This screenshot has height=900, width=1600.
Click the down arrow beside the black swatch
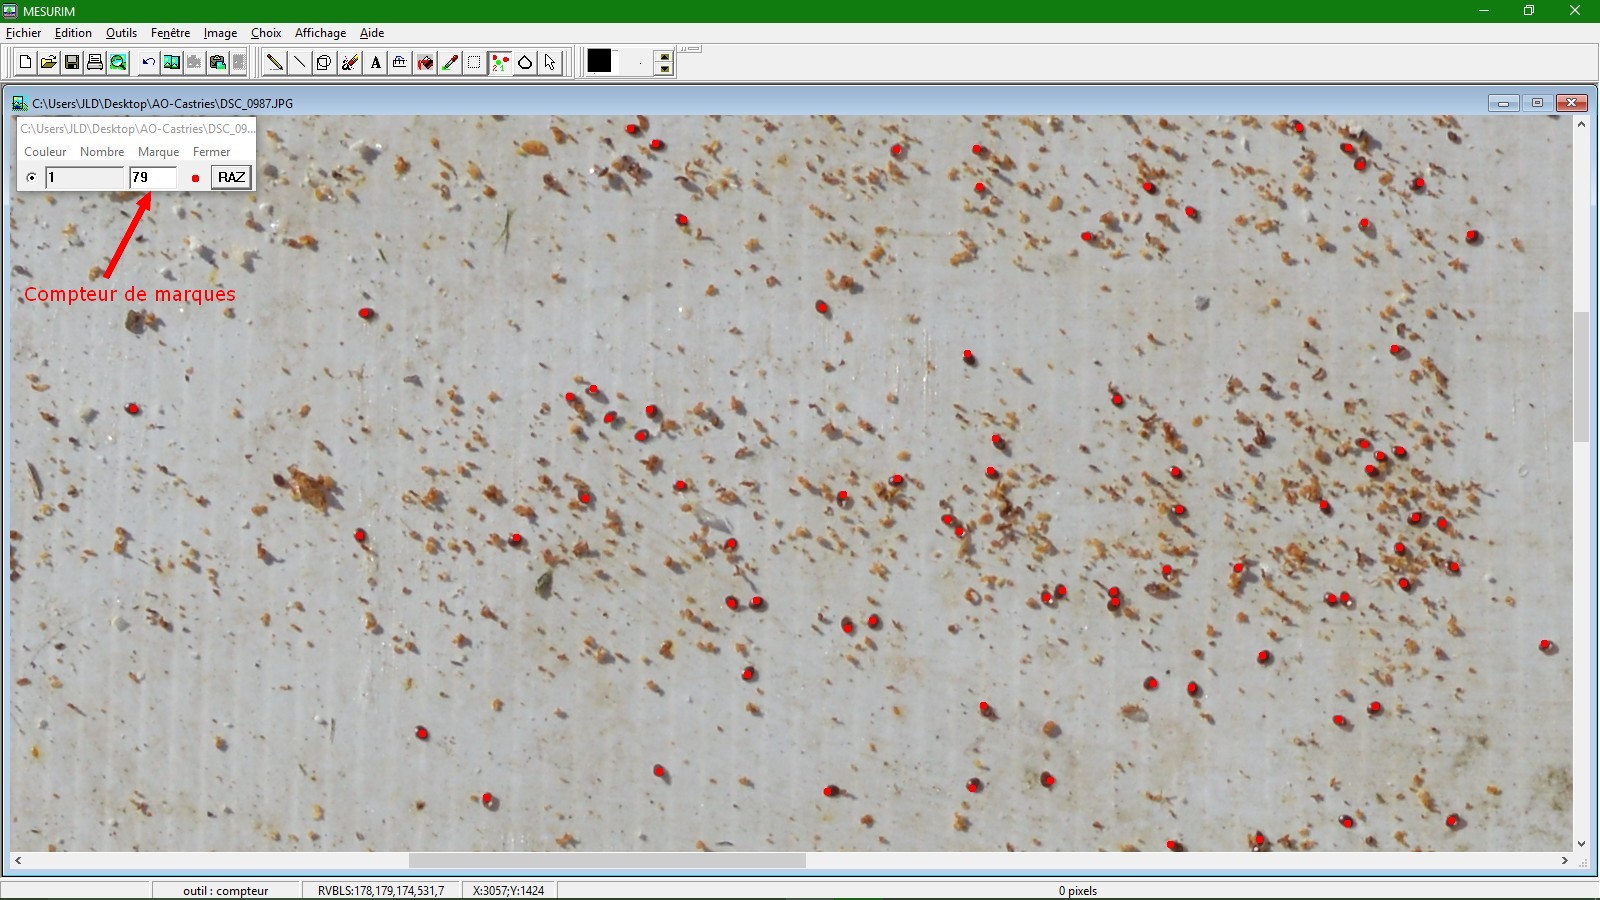664,69
